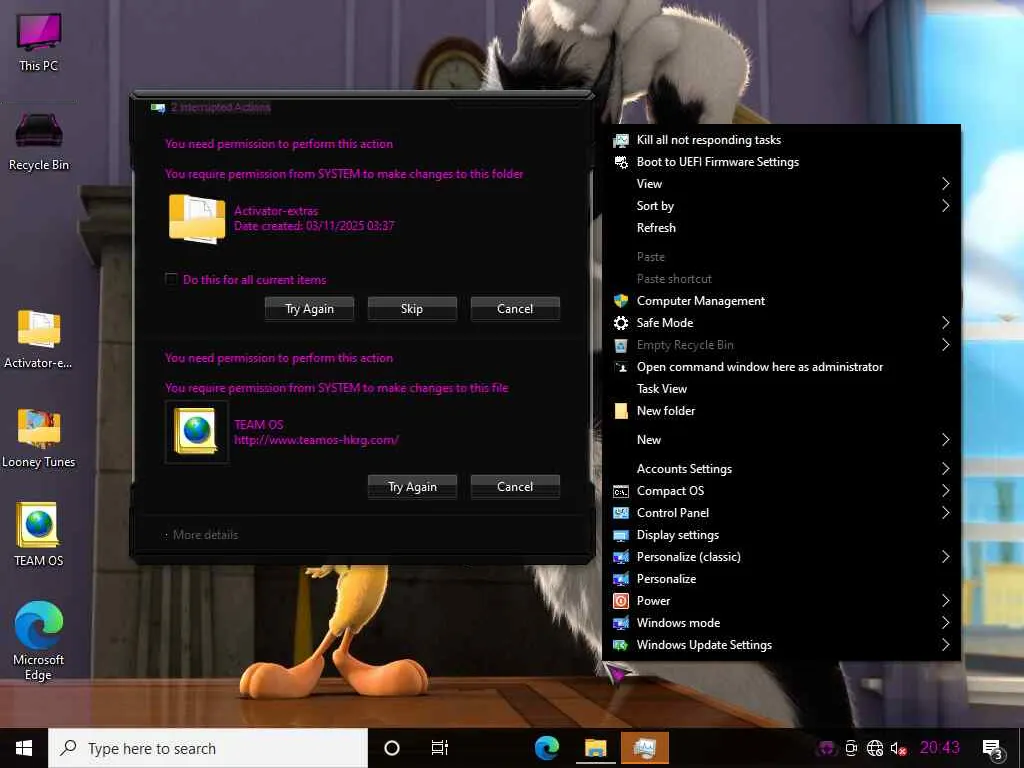The width and height of the screenshot is (1024, 768).
Task: Click Skip for the Activator-extras folder
Action: pyautogui.click(x=412, y=309)
